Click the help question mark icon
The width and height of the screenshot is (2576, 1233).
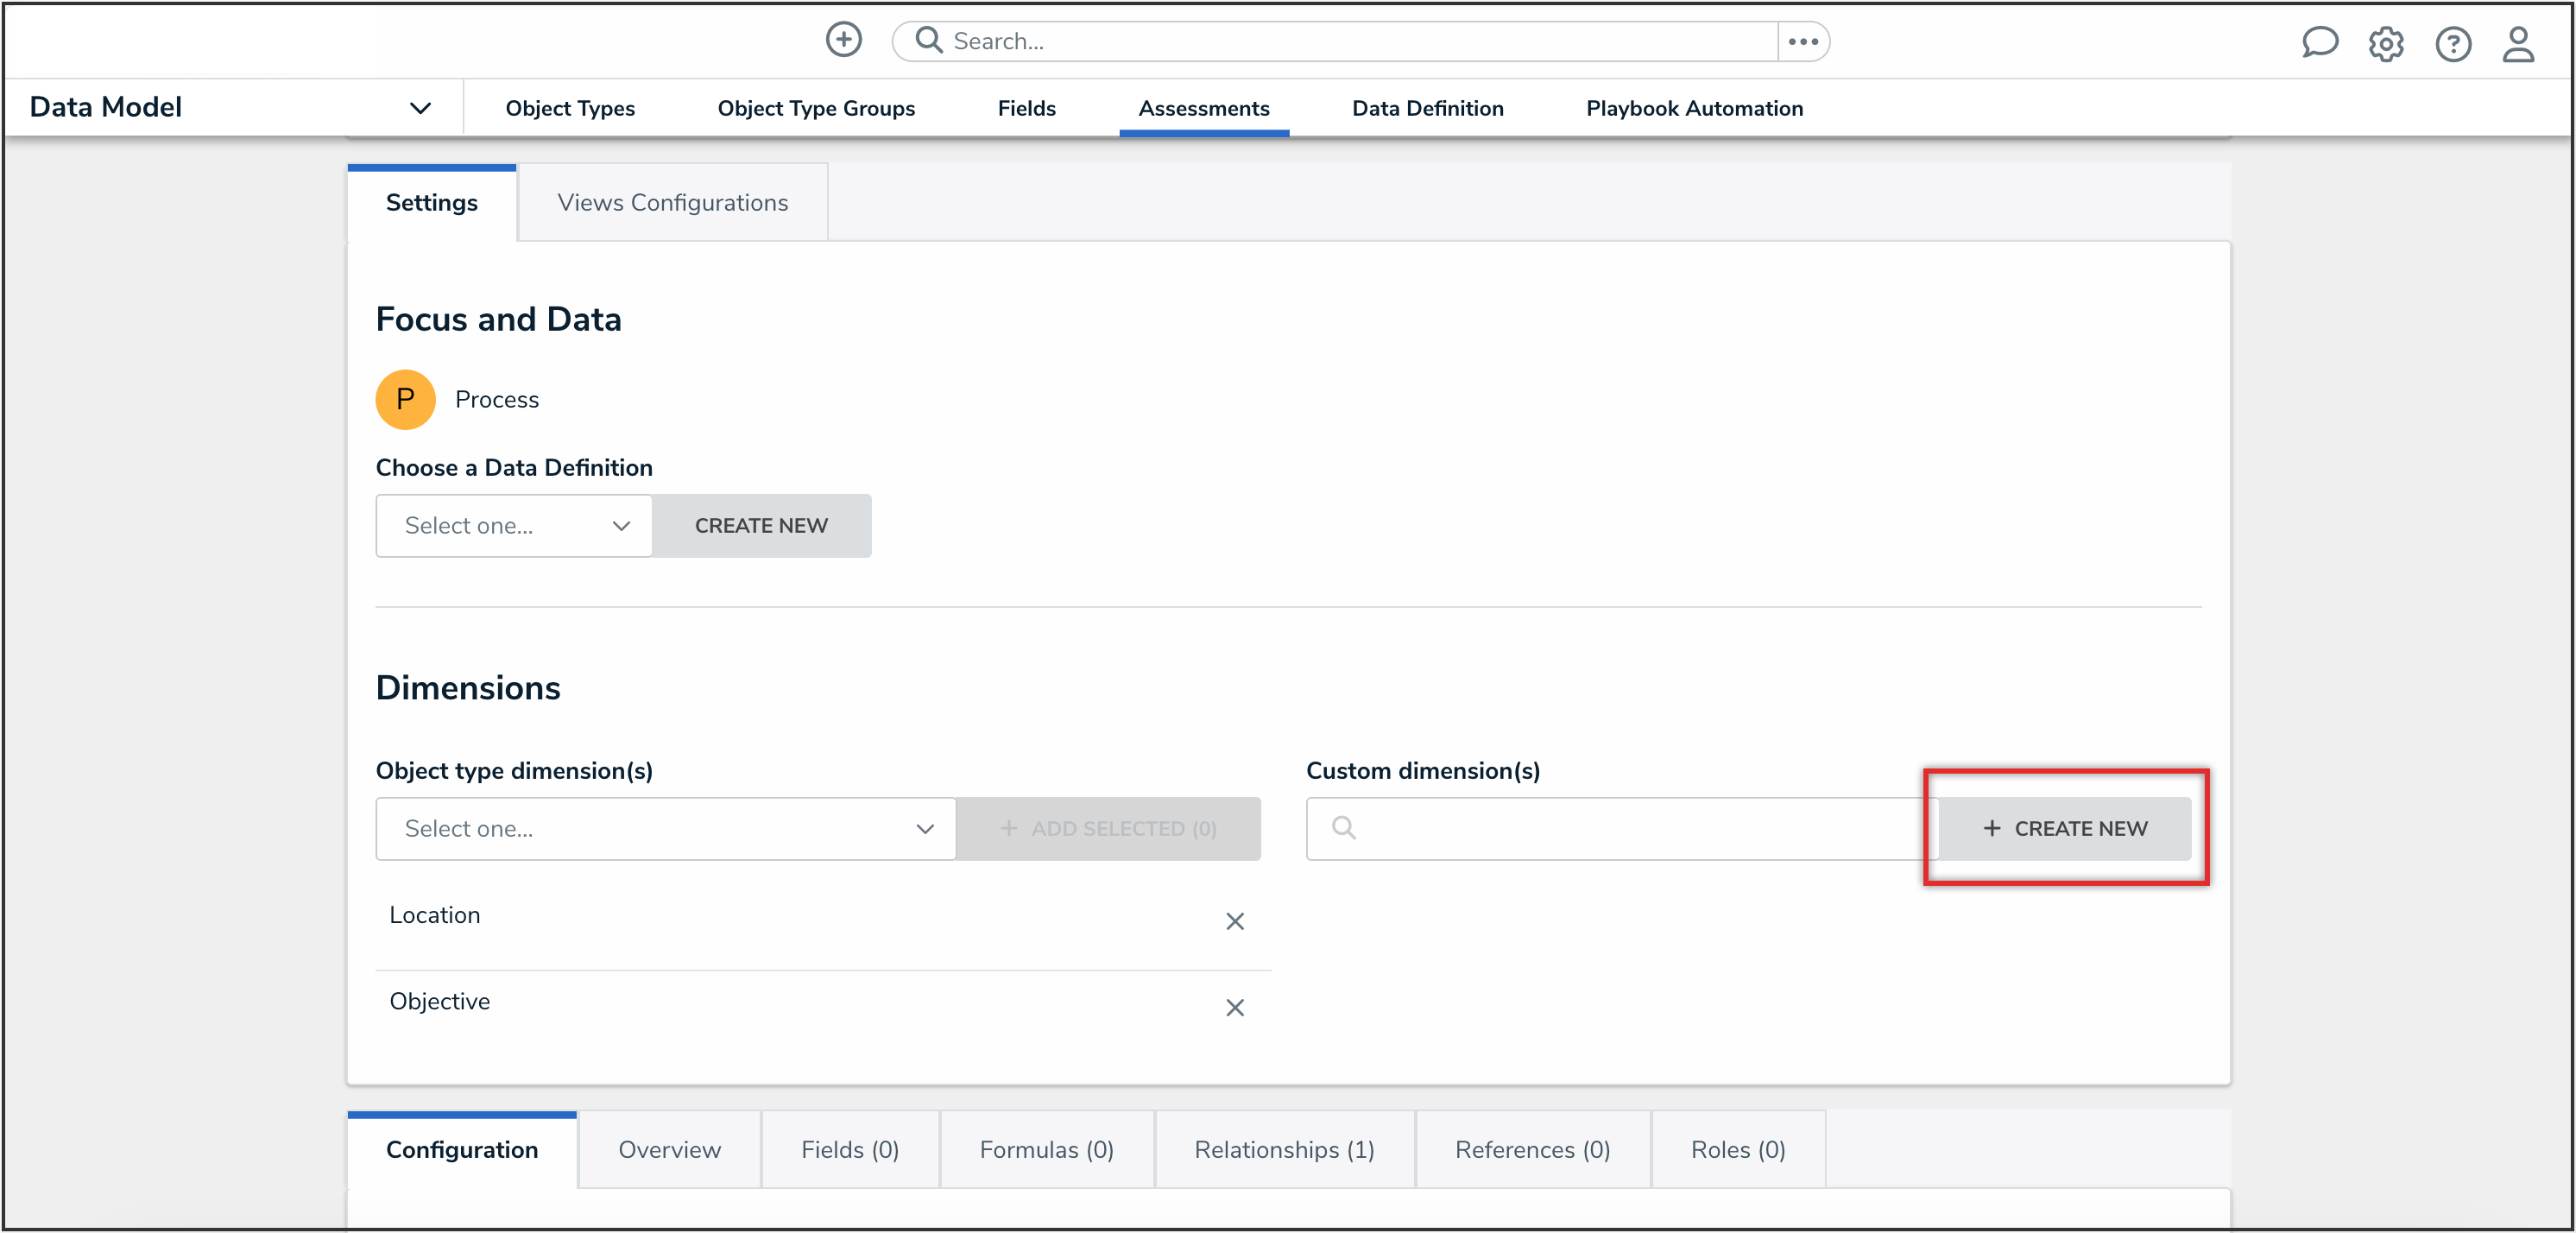2453,44
